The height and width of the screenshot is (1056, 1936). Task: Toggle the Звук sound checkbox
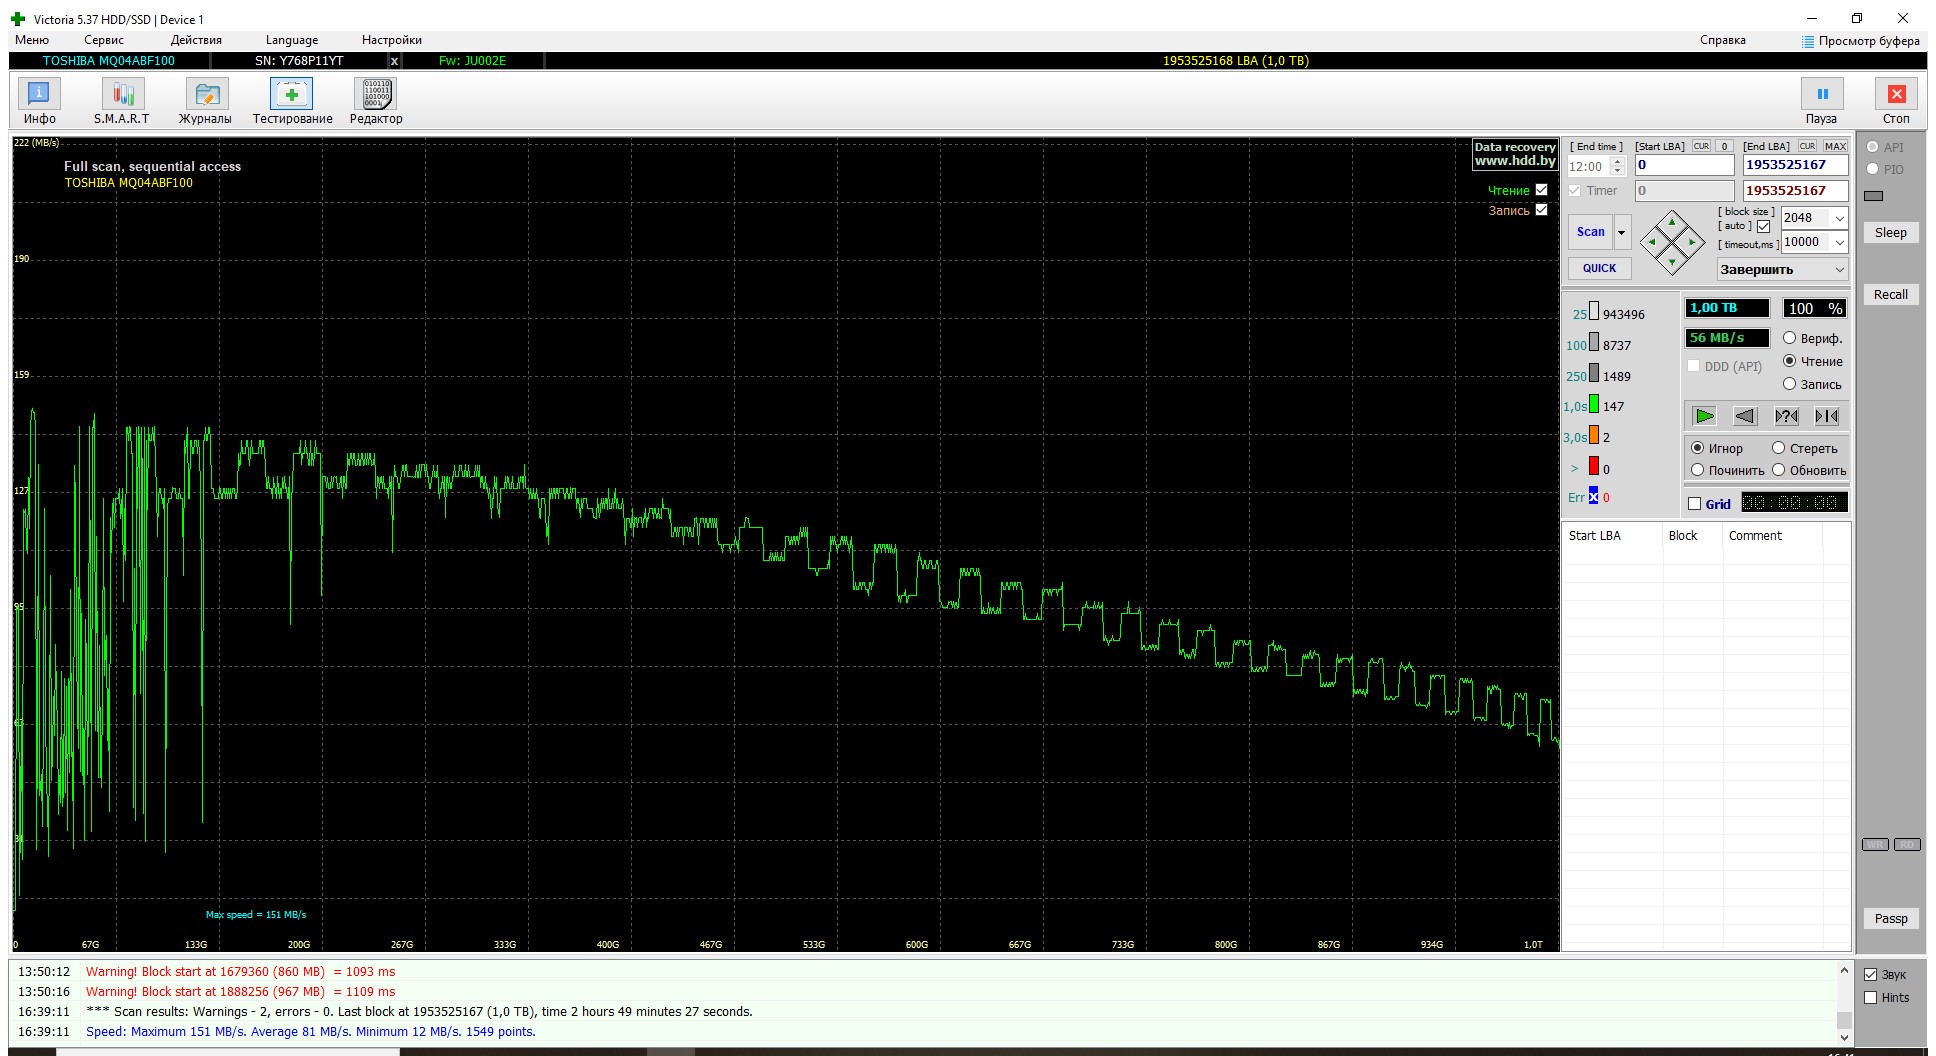1870,974
